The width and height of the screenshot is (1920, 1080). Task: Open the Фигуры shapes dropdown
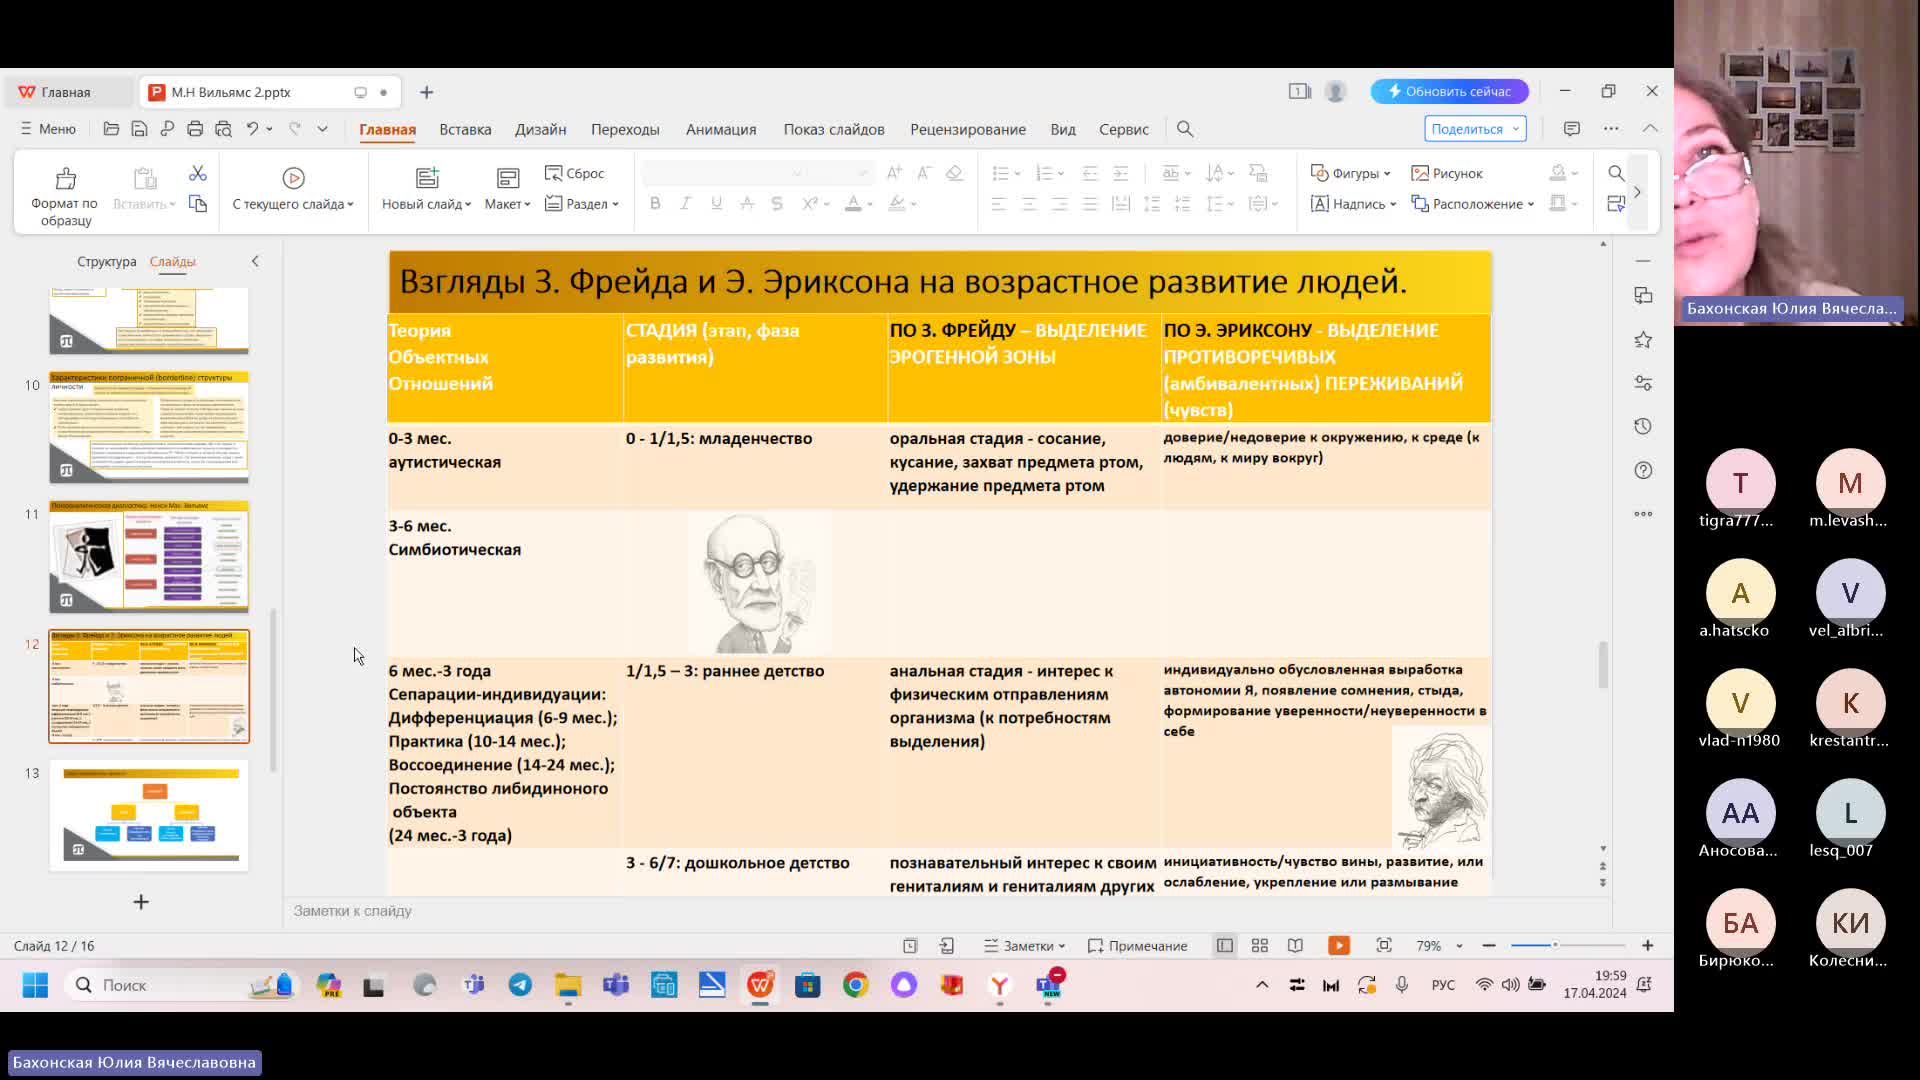[x=1351, y=173]
